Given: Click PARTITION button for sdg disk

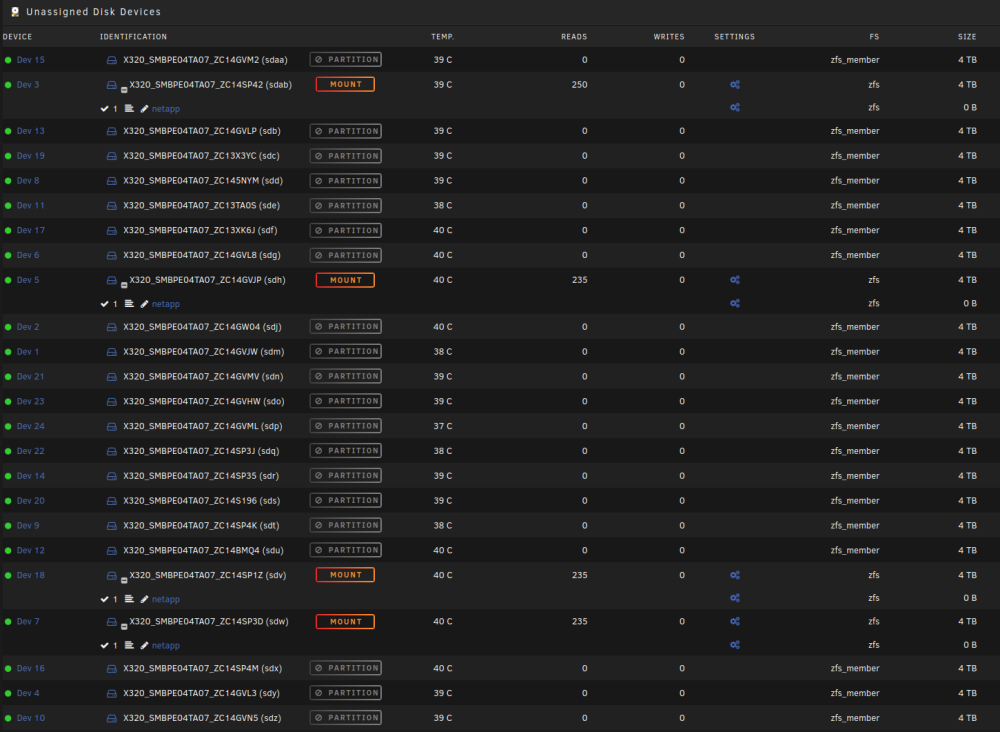Looking at the screenshot, I should (346, 255).
